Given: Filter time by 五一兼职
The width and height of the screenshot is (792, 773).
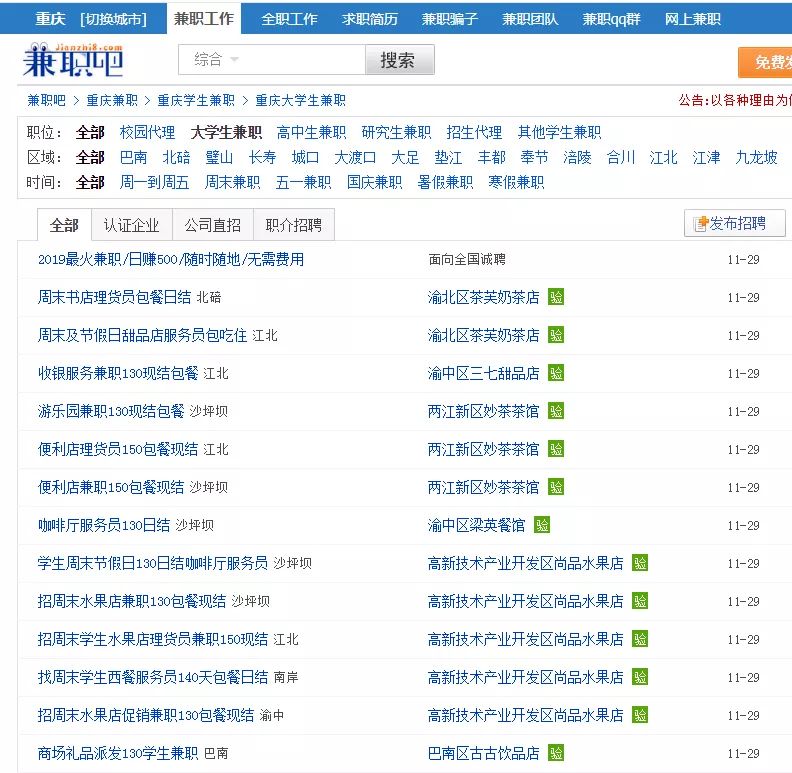Looking at the screenshot, I should click(304, 182).
